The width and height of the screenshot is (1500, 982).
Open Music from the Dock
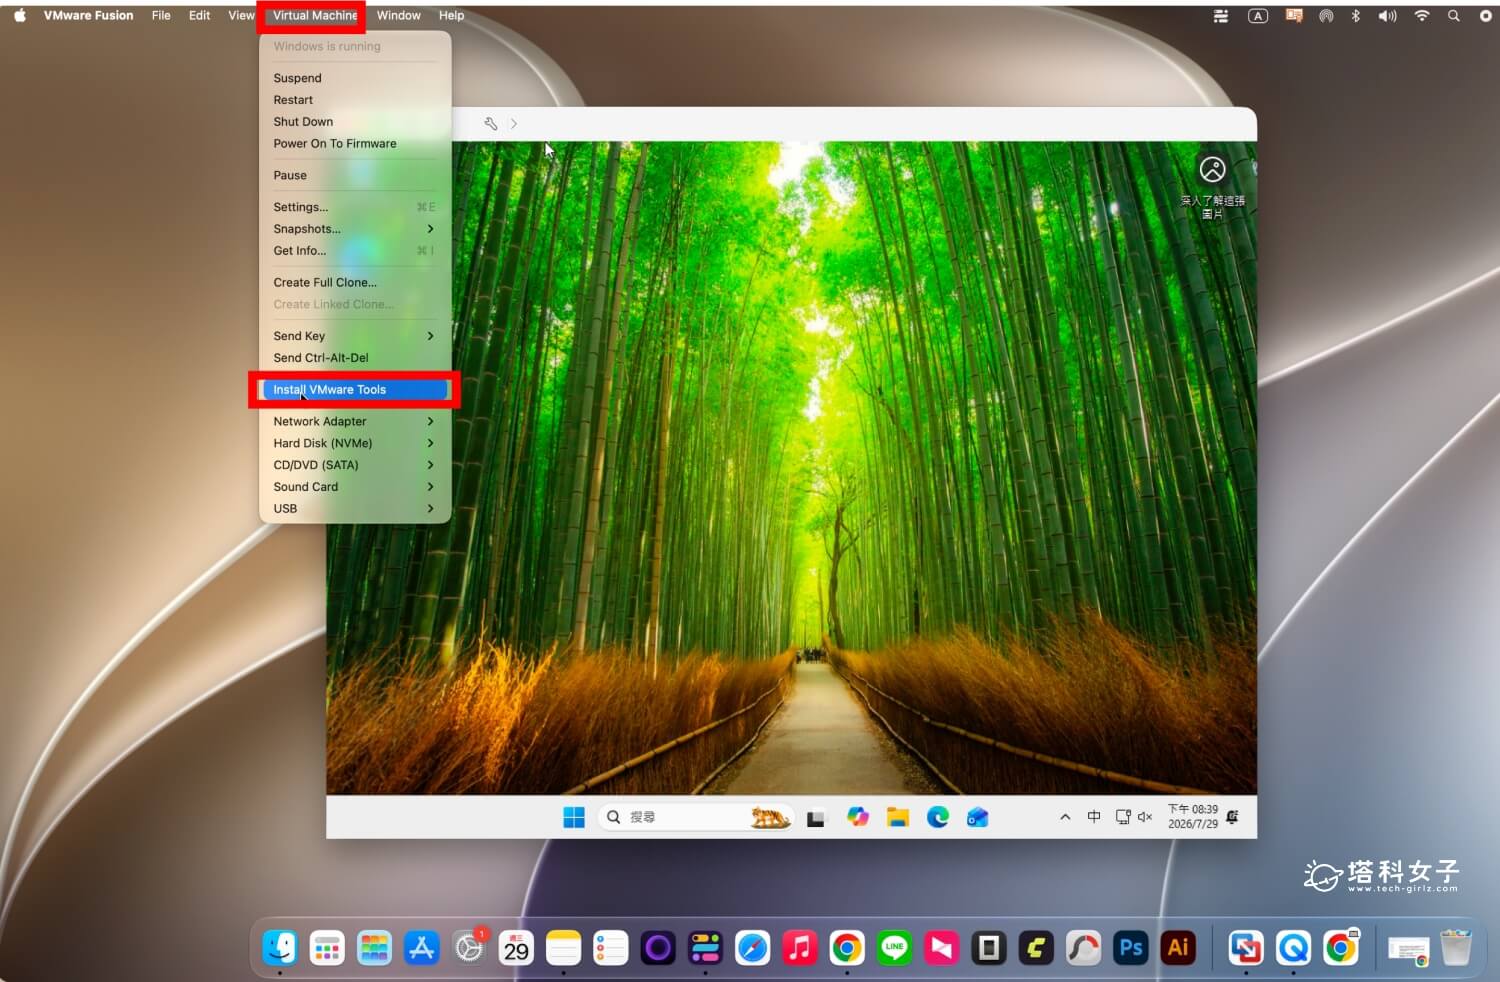click(x=799, y=947)
